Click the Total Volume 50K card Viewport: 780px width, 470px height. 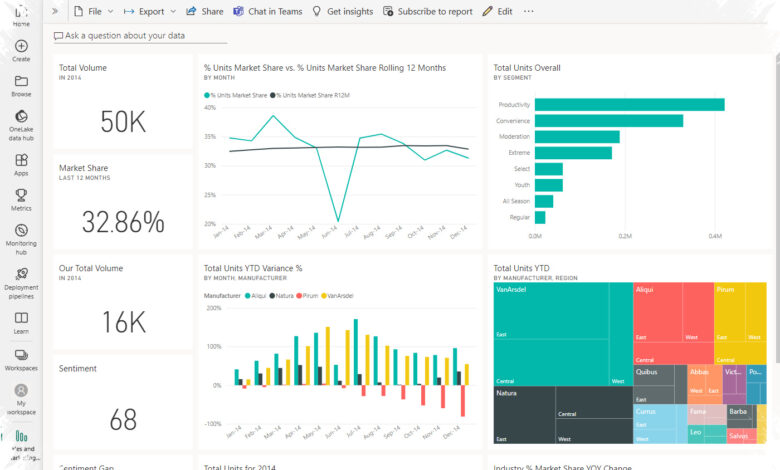tap(123, 102)
